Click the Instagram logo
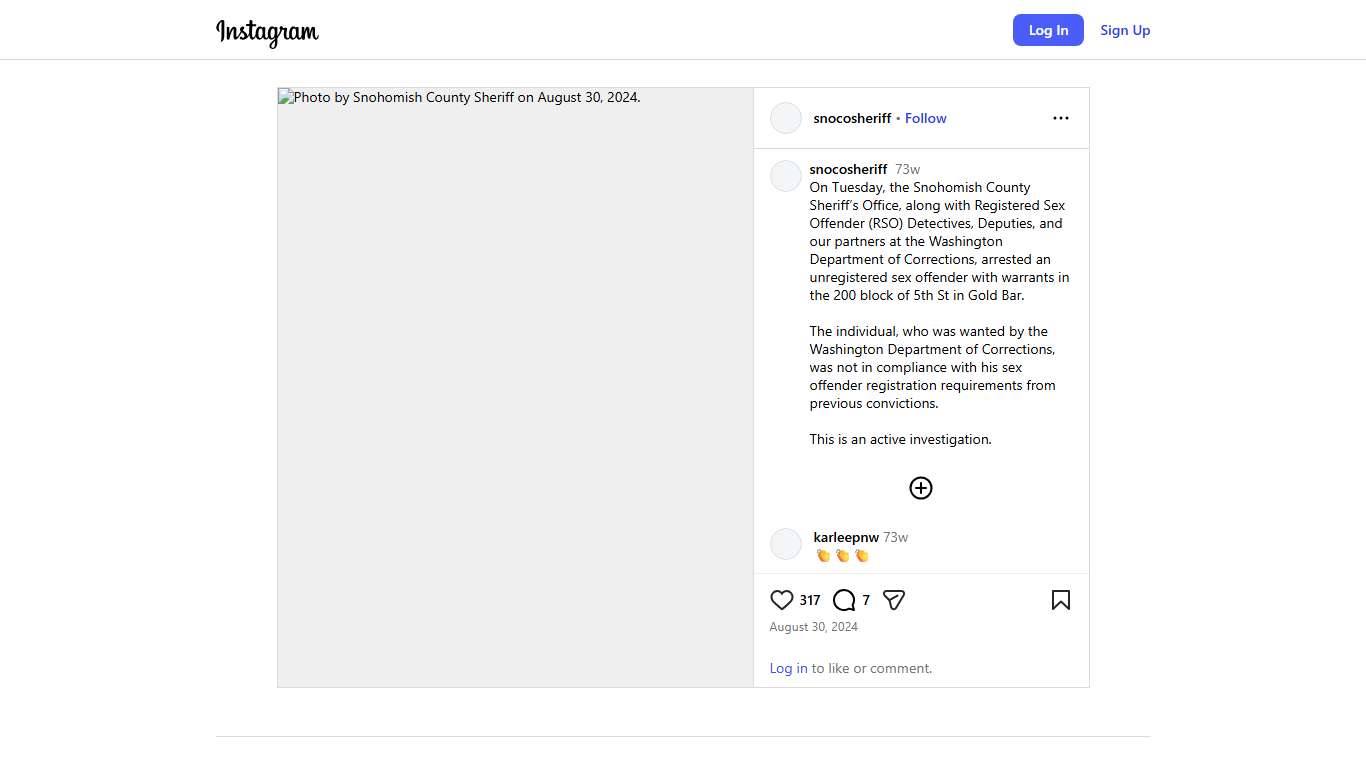The height and width of the screenshot is (768, 1366). tap(267, 32)
